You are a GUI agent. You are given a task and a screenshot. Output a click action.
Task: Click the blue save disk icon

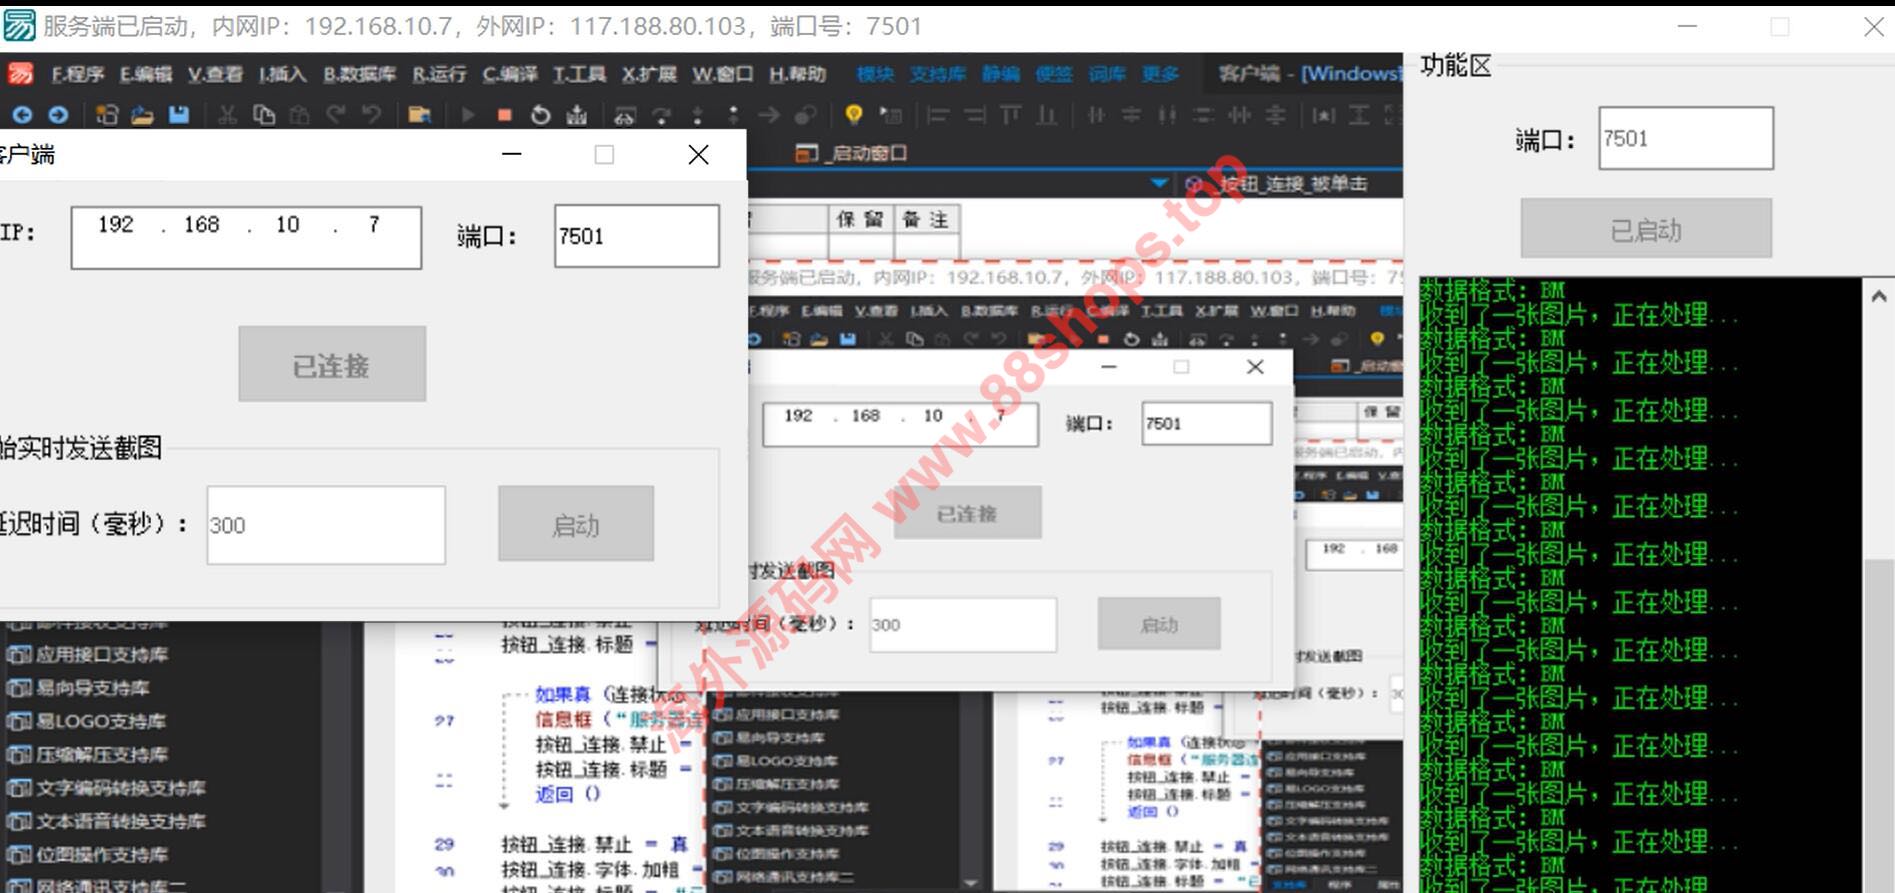(179, 115)
